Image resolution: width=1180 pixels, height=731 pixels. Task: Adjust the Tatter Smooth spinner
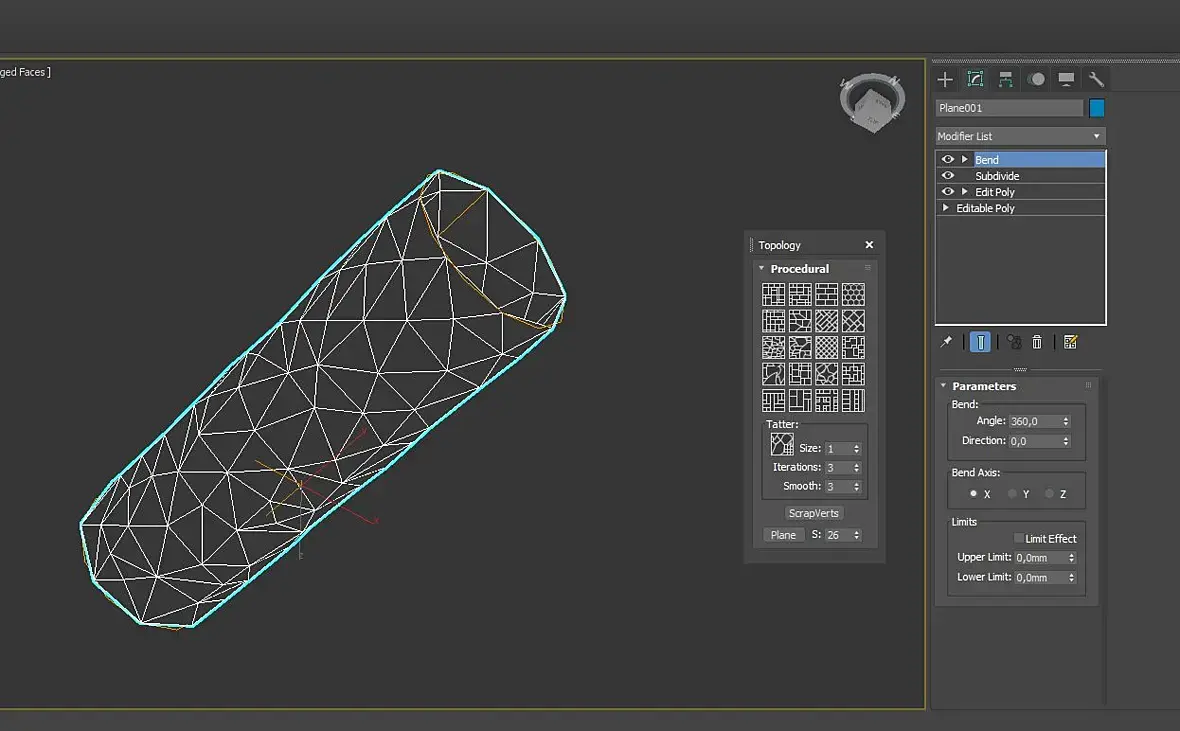click(x=856, y=486)
